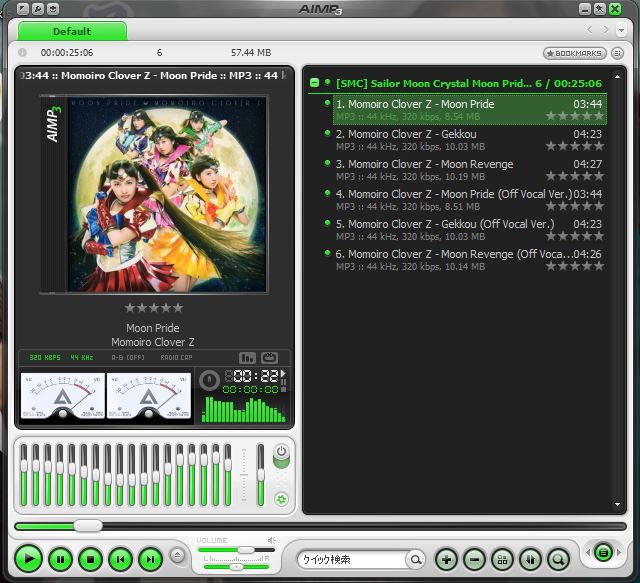640x583 pixels.
Task: Click the spectrum analyzer visualization
Action: [x=244, y=409]
